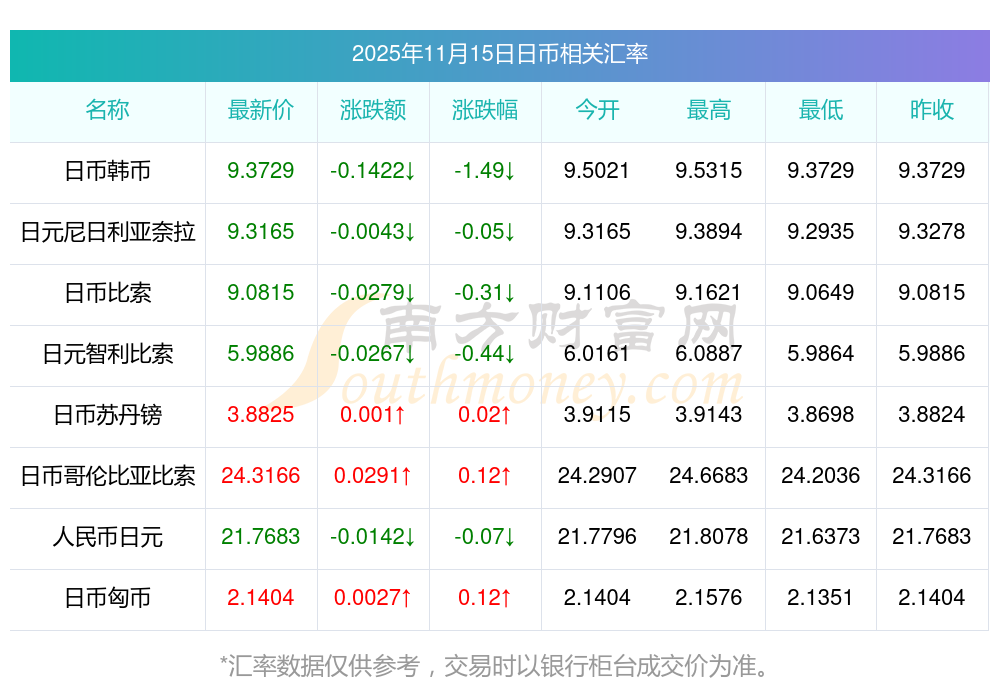Click the exchange rate disclaimer footnote text
Screen dimensions: 1000x697
click(499, 665)
